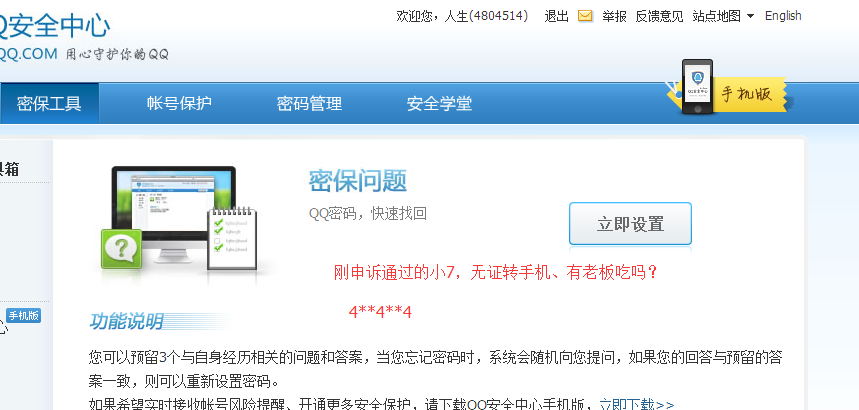859x410 pixels.
Task: Click the 密保问题 heading
Action: 358,180
